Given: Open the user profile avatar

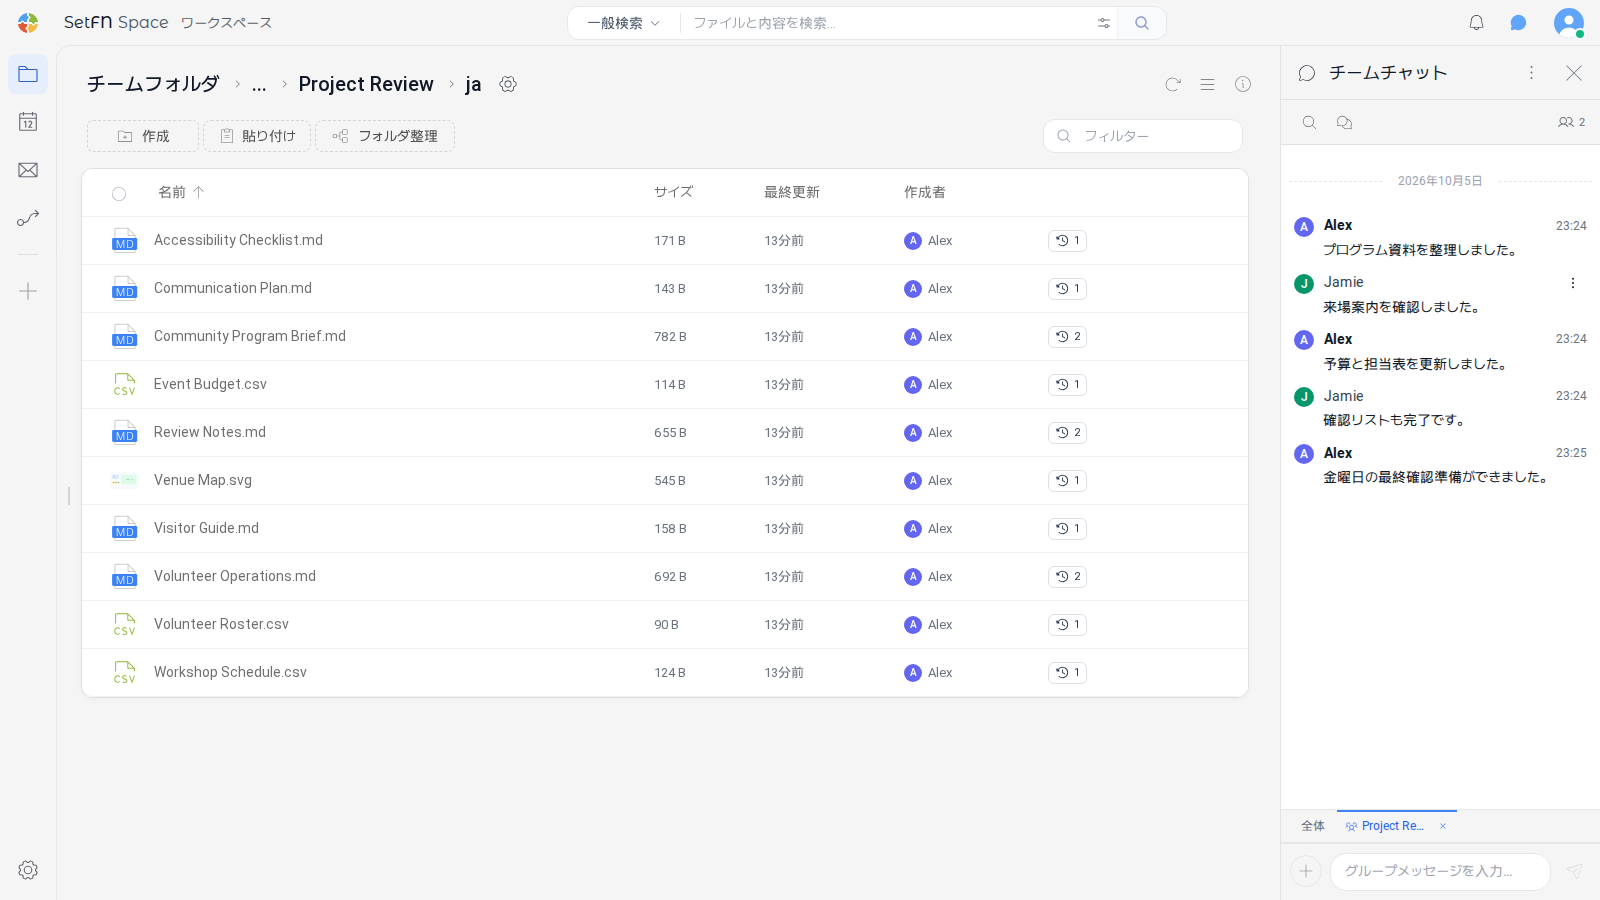Looking at the screenshot, I should pos(1568,23).
